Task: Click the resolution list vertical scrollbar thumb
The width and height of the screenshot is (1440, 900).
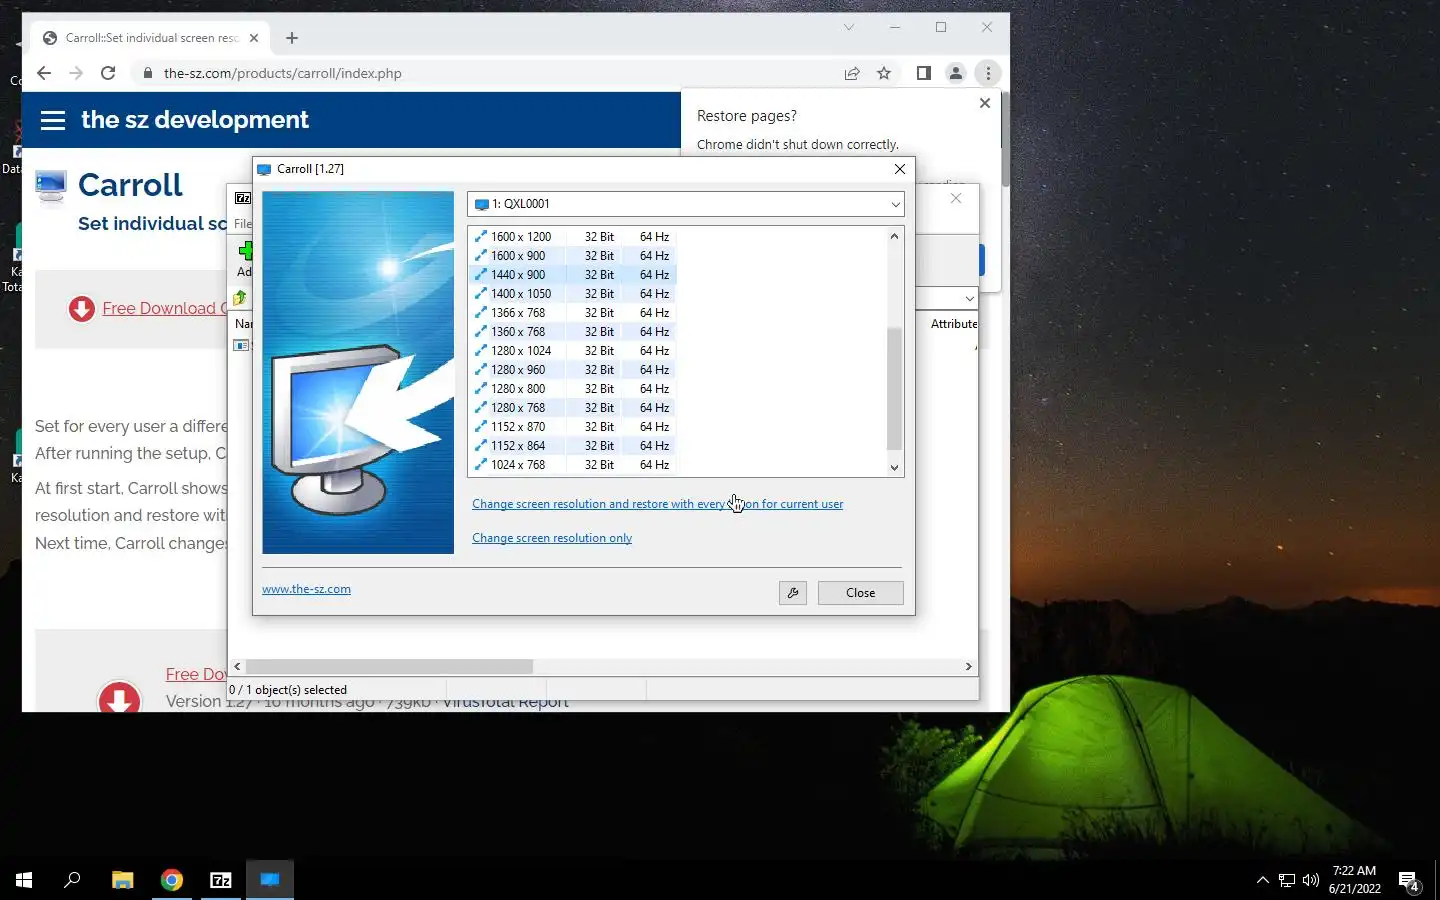Action: point(894,388)
